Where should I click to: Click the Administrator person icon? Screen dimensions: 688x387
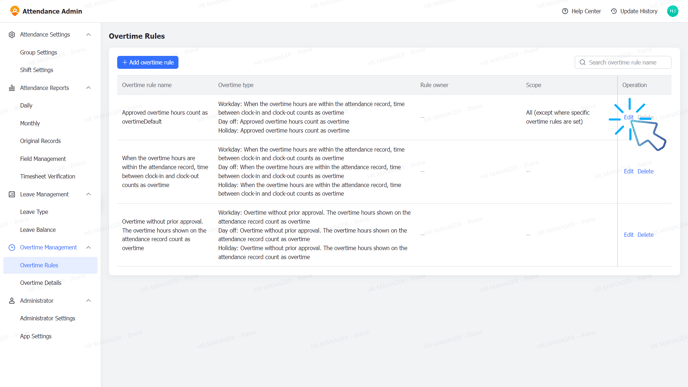pos(12,301)
